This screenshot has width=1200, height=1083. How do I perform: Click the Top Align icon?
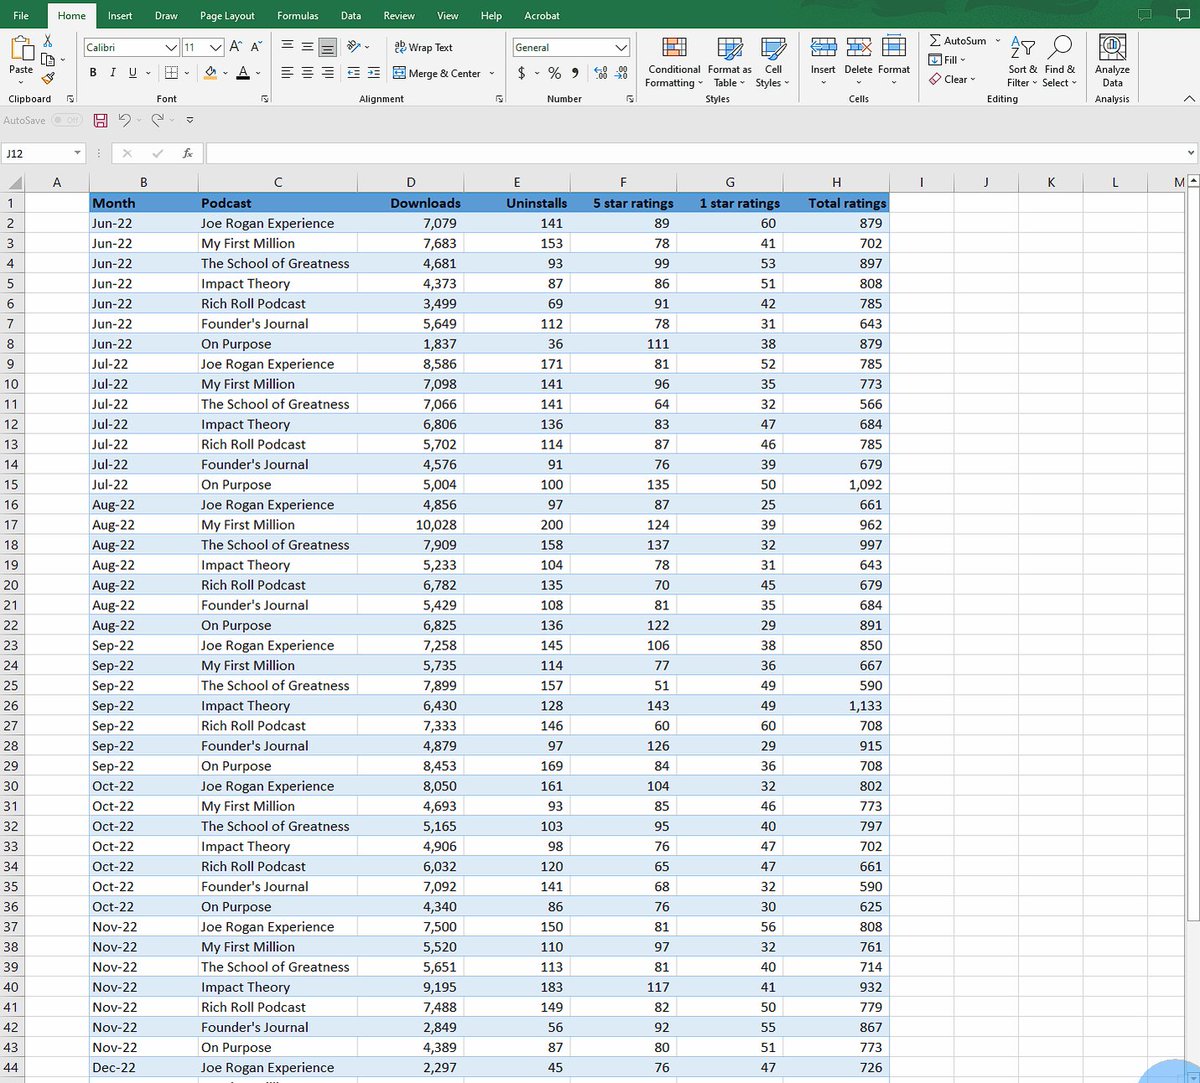tap(287, 47)
